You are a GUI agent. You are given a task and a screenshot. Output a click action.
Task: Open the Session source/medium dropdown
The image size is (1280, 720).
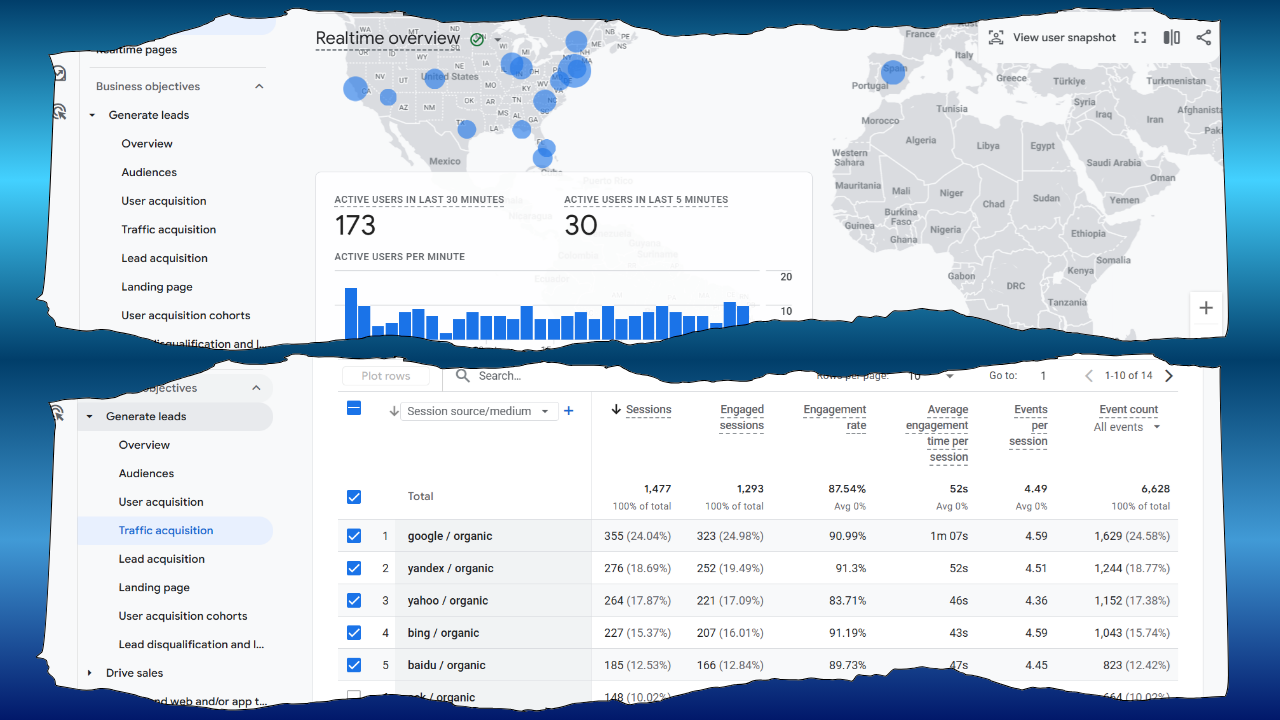point(478,410)
